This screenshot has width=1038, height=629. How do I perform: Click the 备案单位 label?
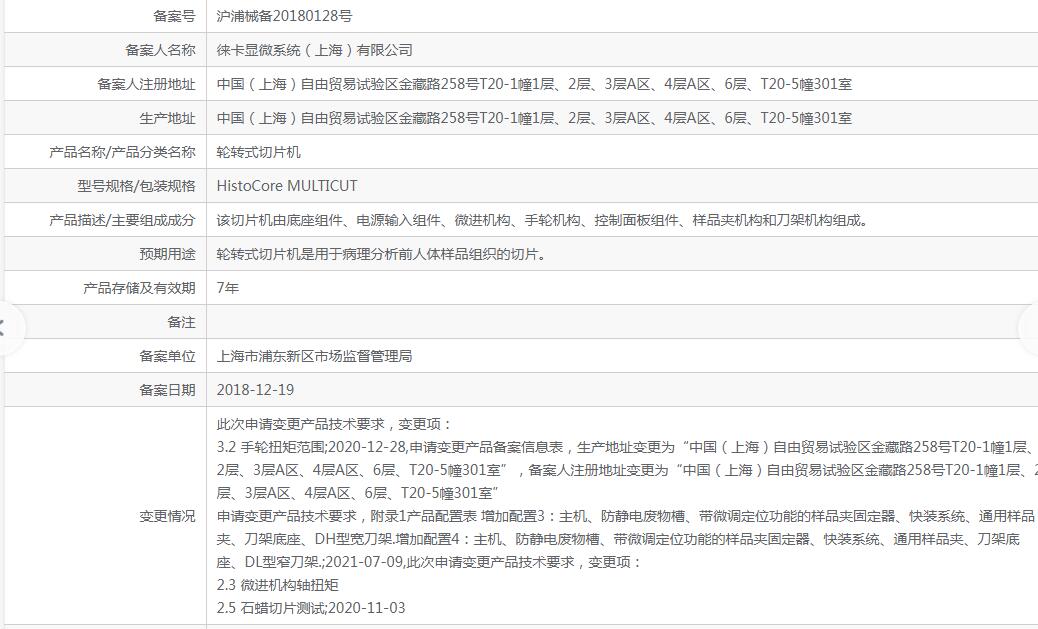(x=167, y=356)
